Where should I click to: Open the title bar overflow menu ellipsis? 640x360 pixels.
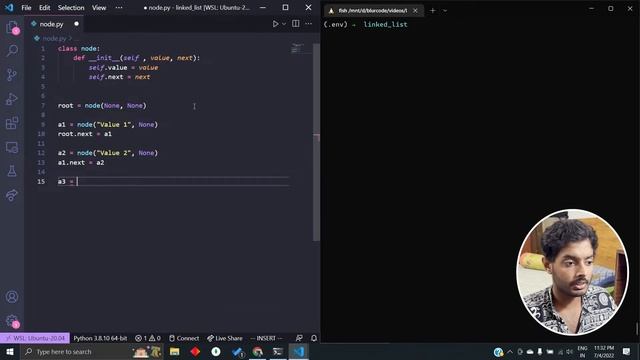119,7
